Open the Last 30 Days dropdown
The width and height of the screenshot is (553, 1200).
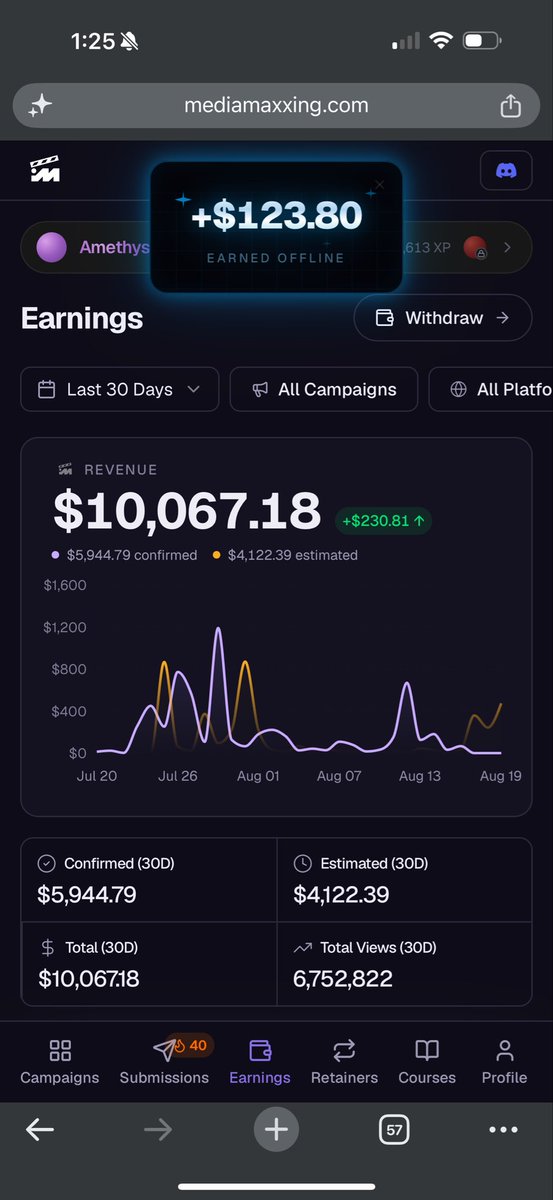(119, 389)
